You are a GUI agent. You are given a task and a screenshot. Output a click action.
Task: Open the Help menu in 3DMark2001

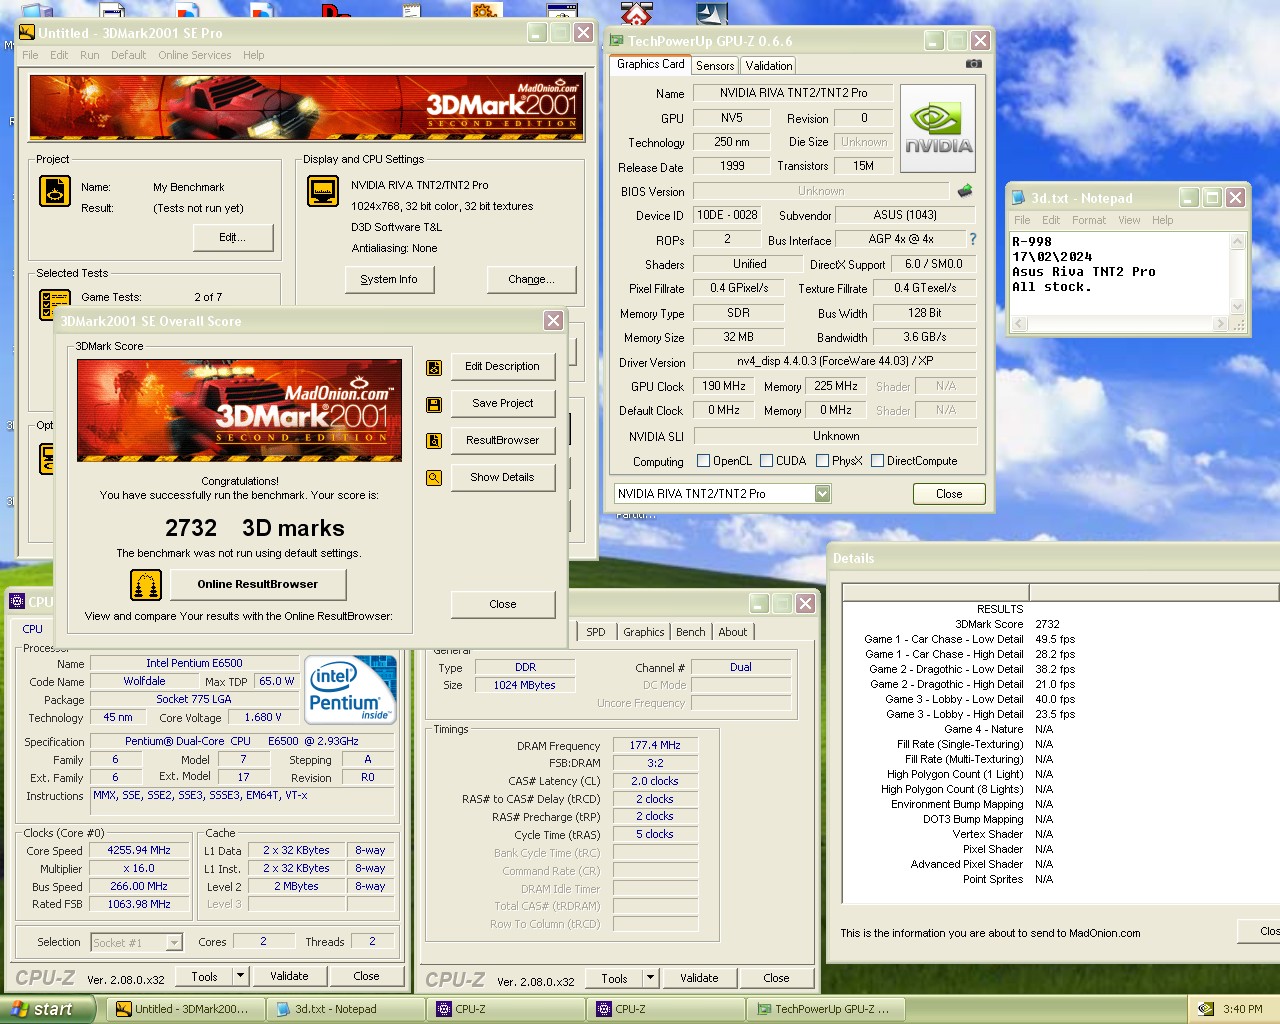click(253, 55)
